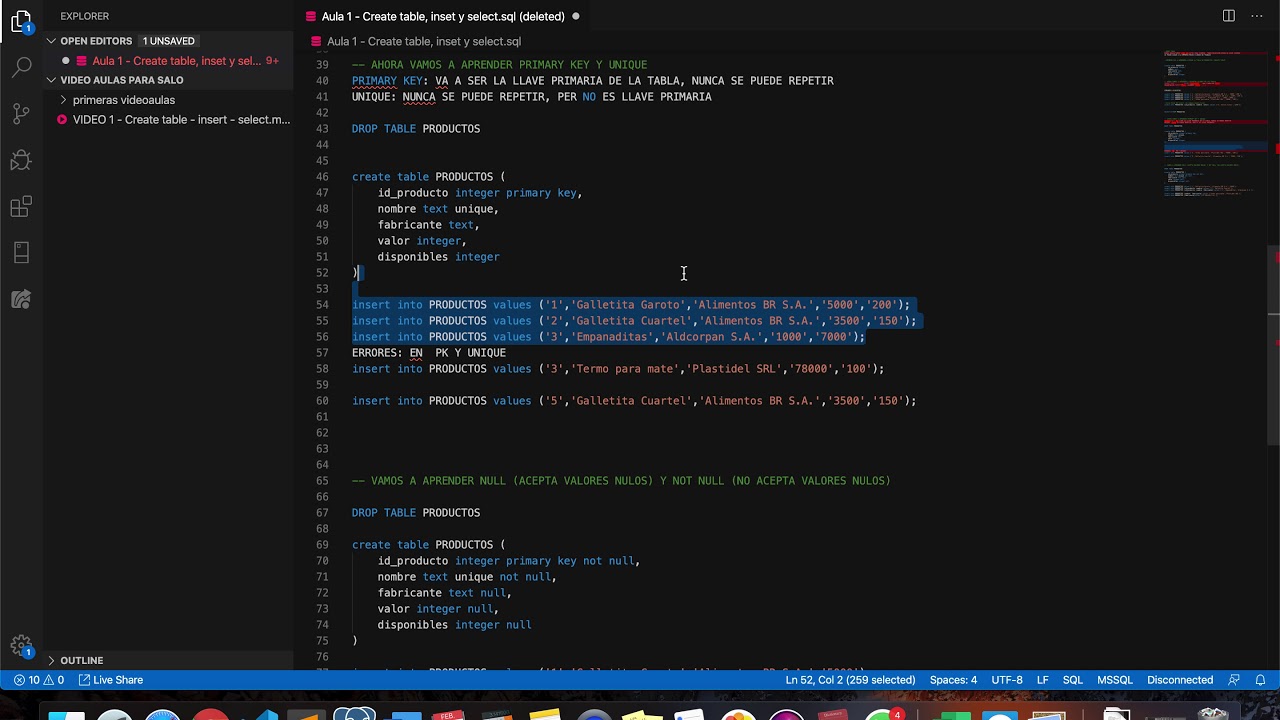Click unsaved dot beside Aula 1 in Open Editors
Screen dimensions: 1280x720
click(66, 61)
